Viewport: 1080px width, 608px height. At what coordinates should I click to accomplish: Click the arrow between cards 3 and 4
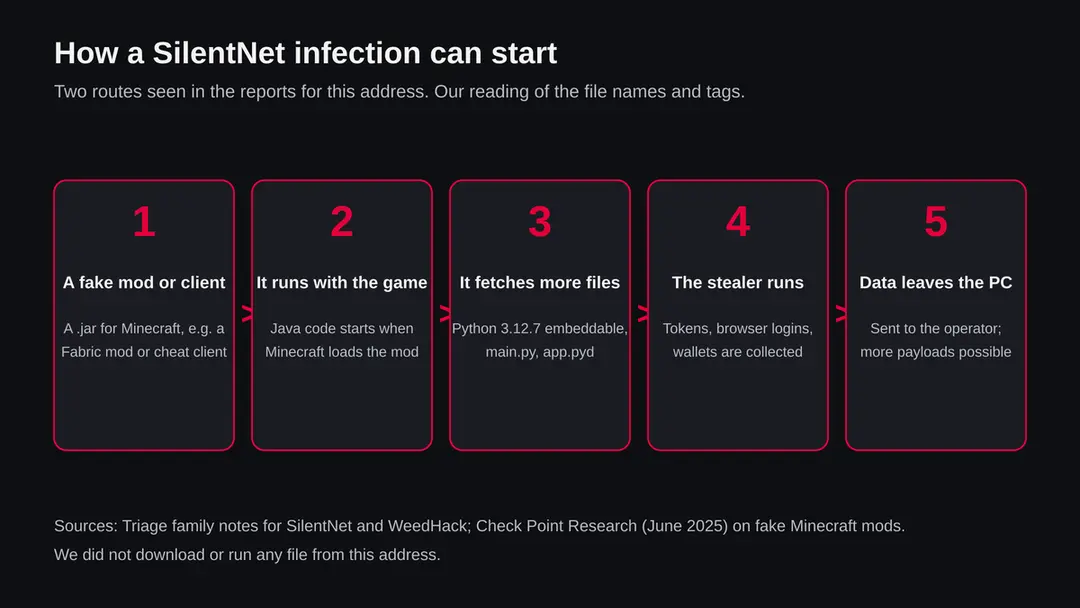(643, 314)
